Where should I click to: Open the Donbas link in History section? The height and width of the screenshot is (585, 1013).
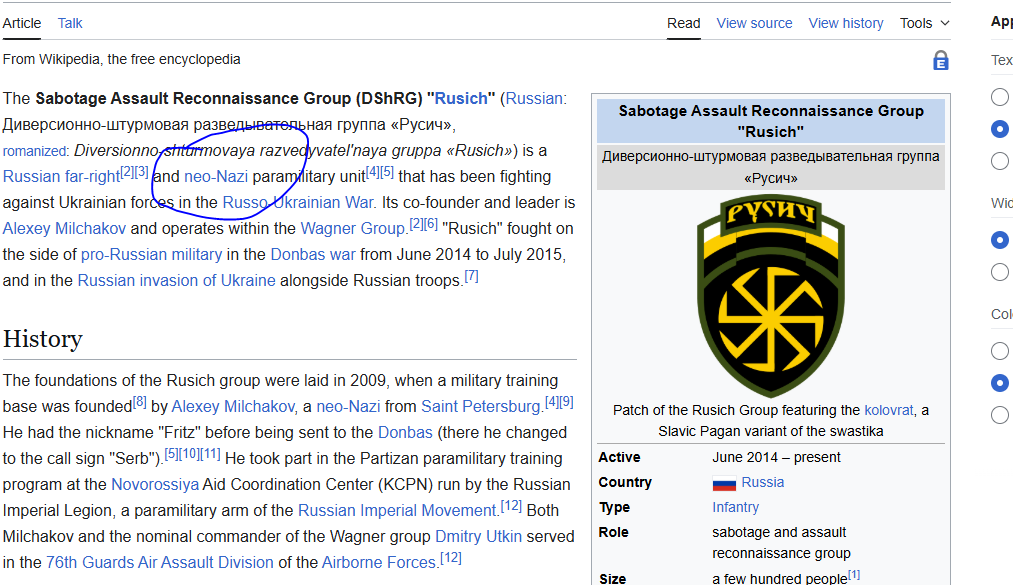point(405,432)
